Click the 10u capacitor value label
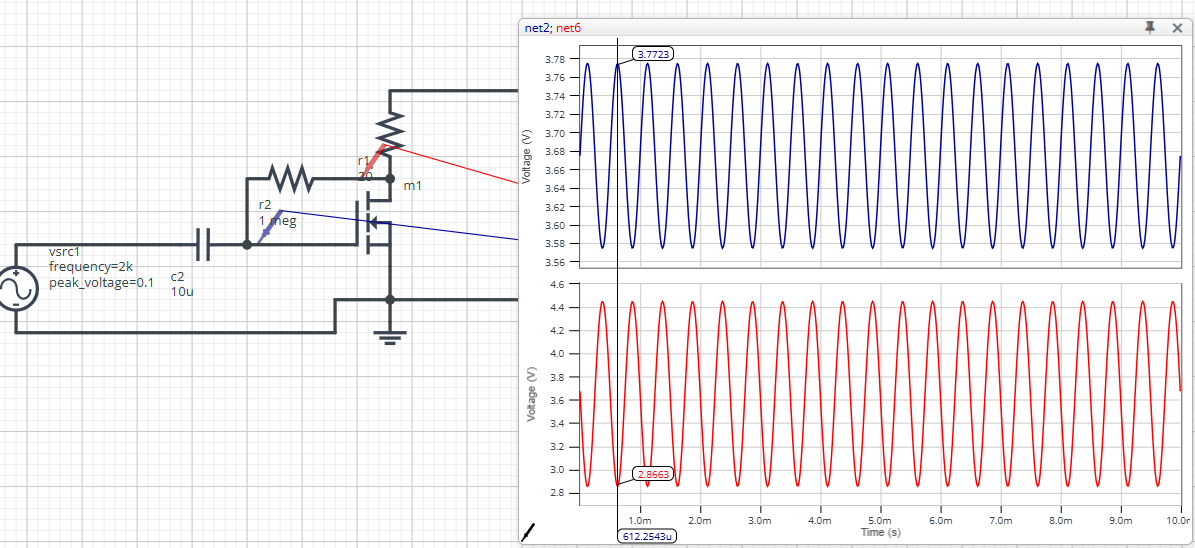 click(x=181, y=291)
